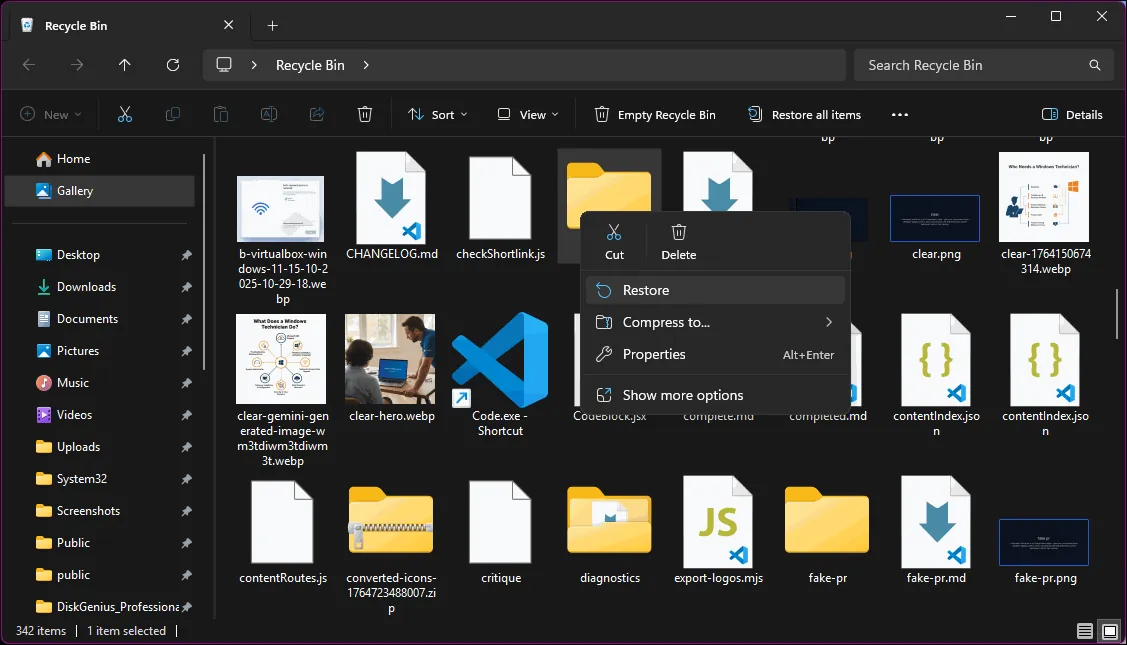Open the See more ellipsis menu
This screenshot has height=645, width=1127.
click(899, 114)
